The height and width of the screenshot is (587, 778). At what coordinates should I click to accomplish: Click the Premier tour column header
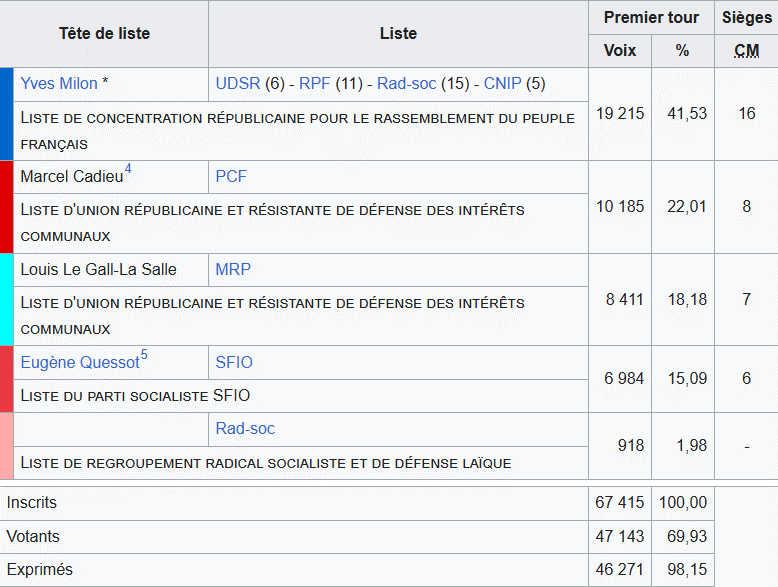pyautogui.click(x=650, y=18)
